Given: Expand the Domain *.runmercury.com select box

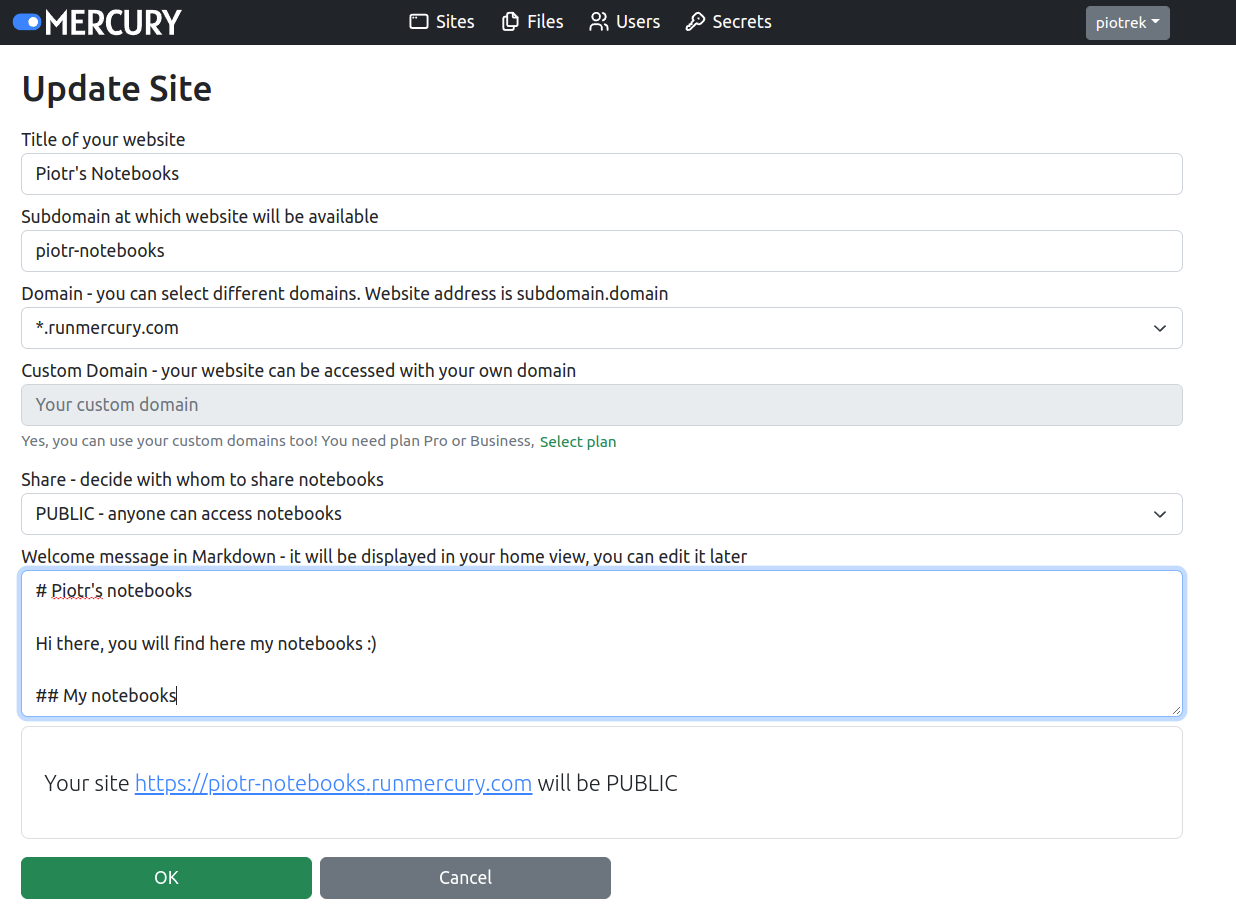Looking at the screenshot, I should coord(601,328).
